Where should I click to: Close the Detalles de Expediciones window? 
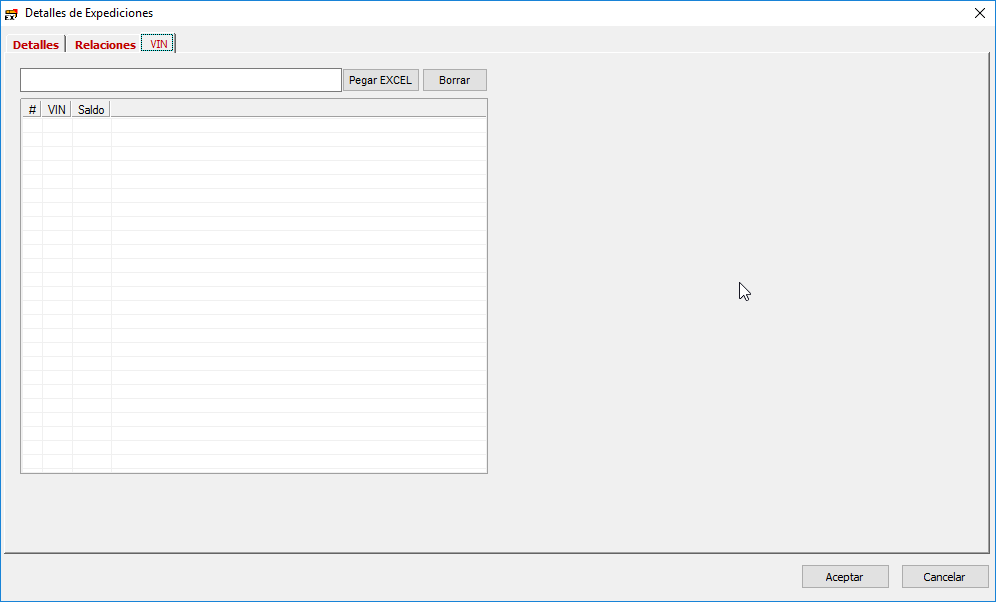pos(979,13)
